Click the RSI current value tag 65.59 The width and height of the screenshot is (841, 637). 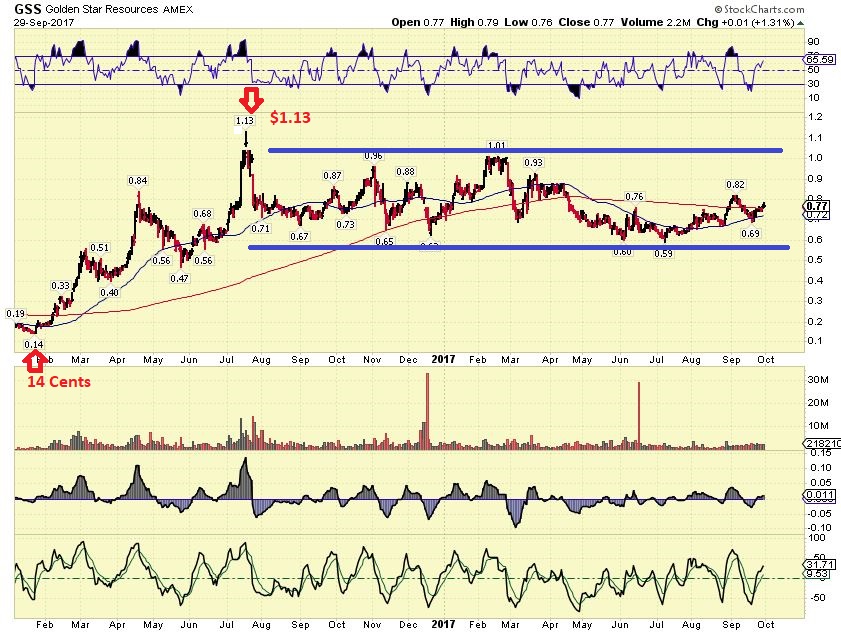tap(820, 60)
